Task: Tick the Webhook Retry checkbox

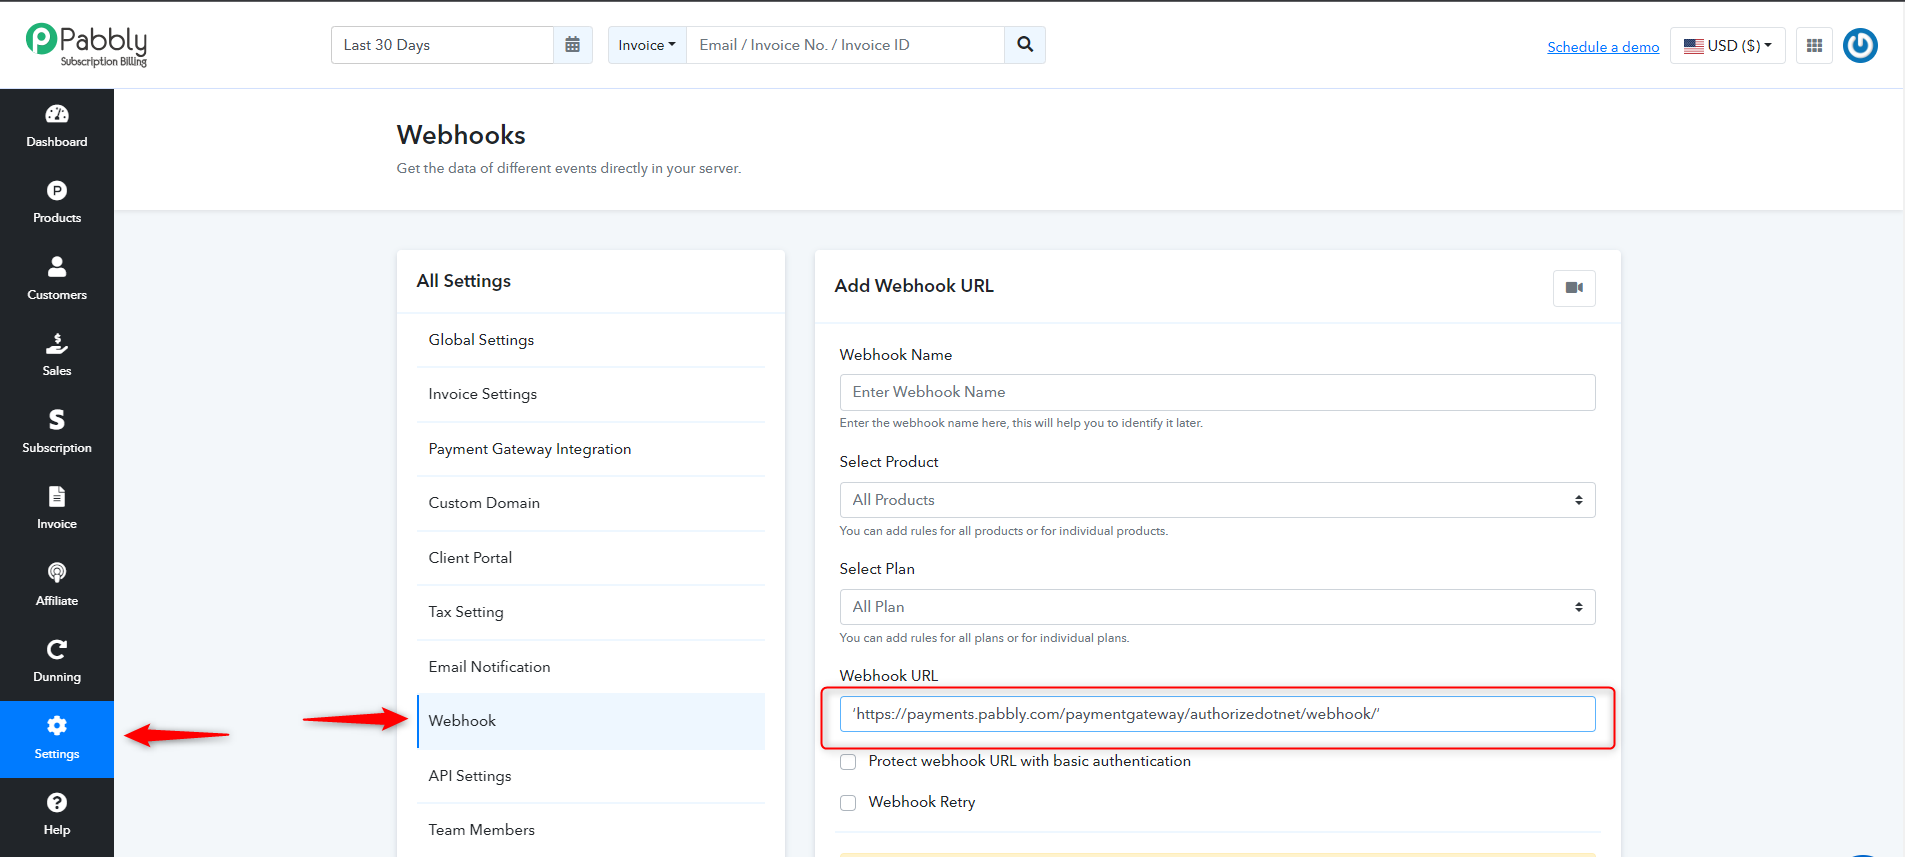Action: (848, 803)
